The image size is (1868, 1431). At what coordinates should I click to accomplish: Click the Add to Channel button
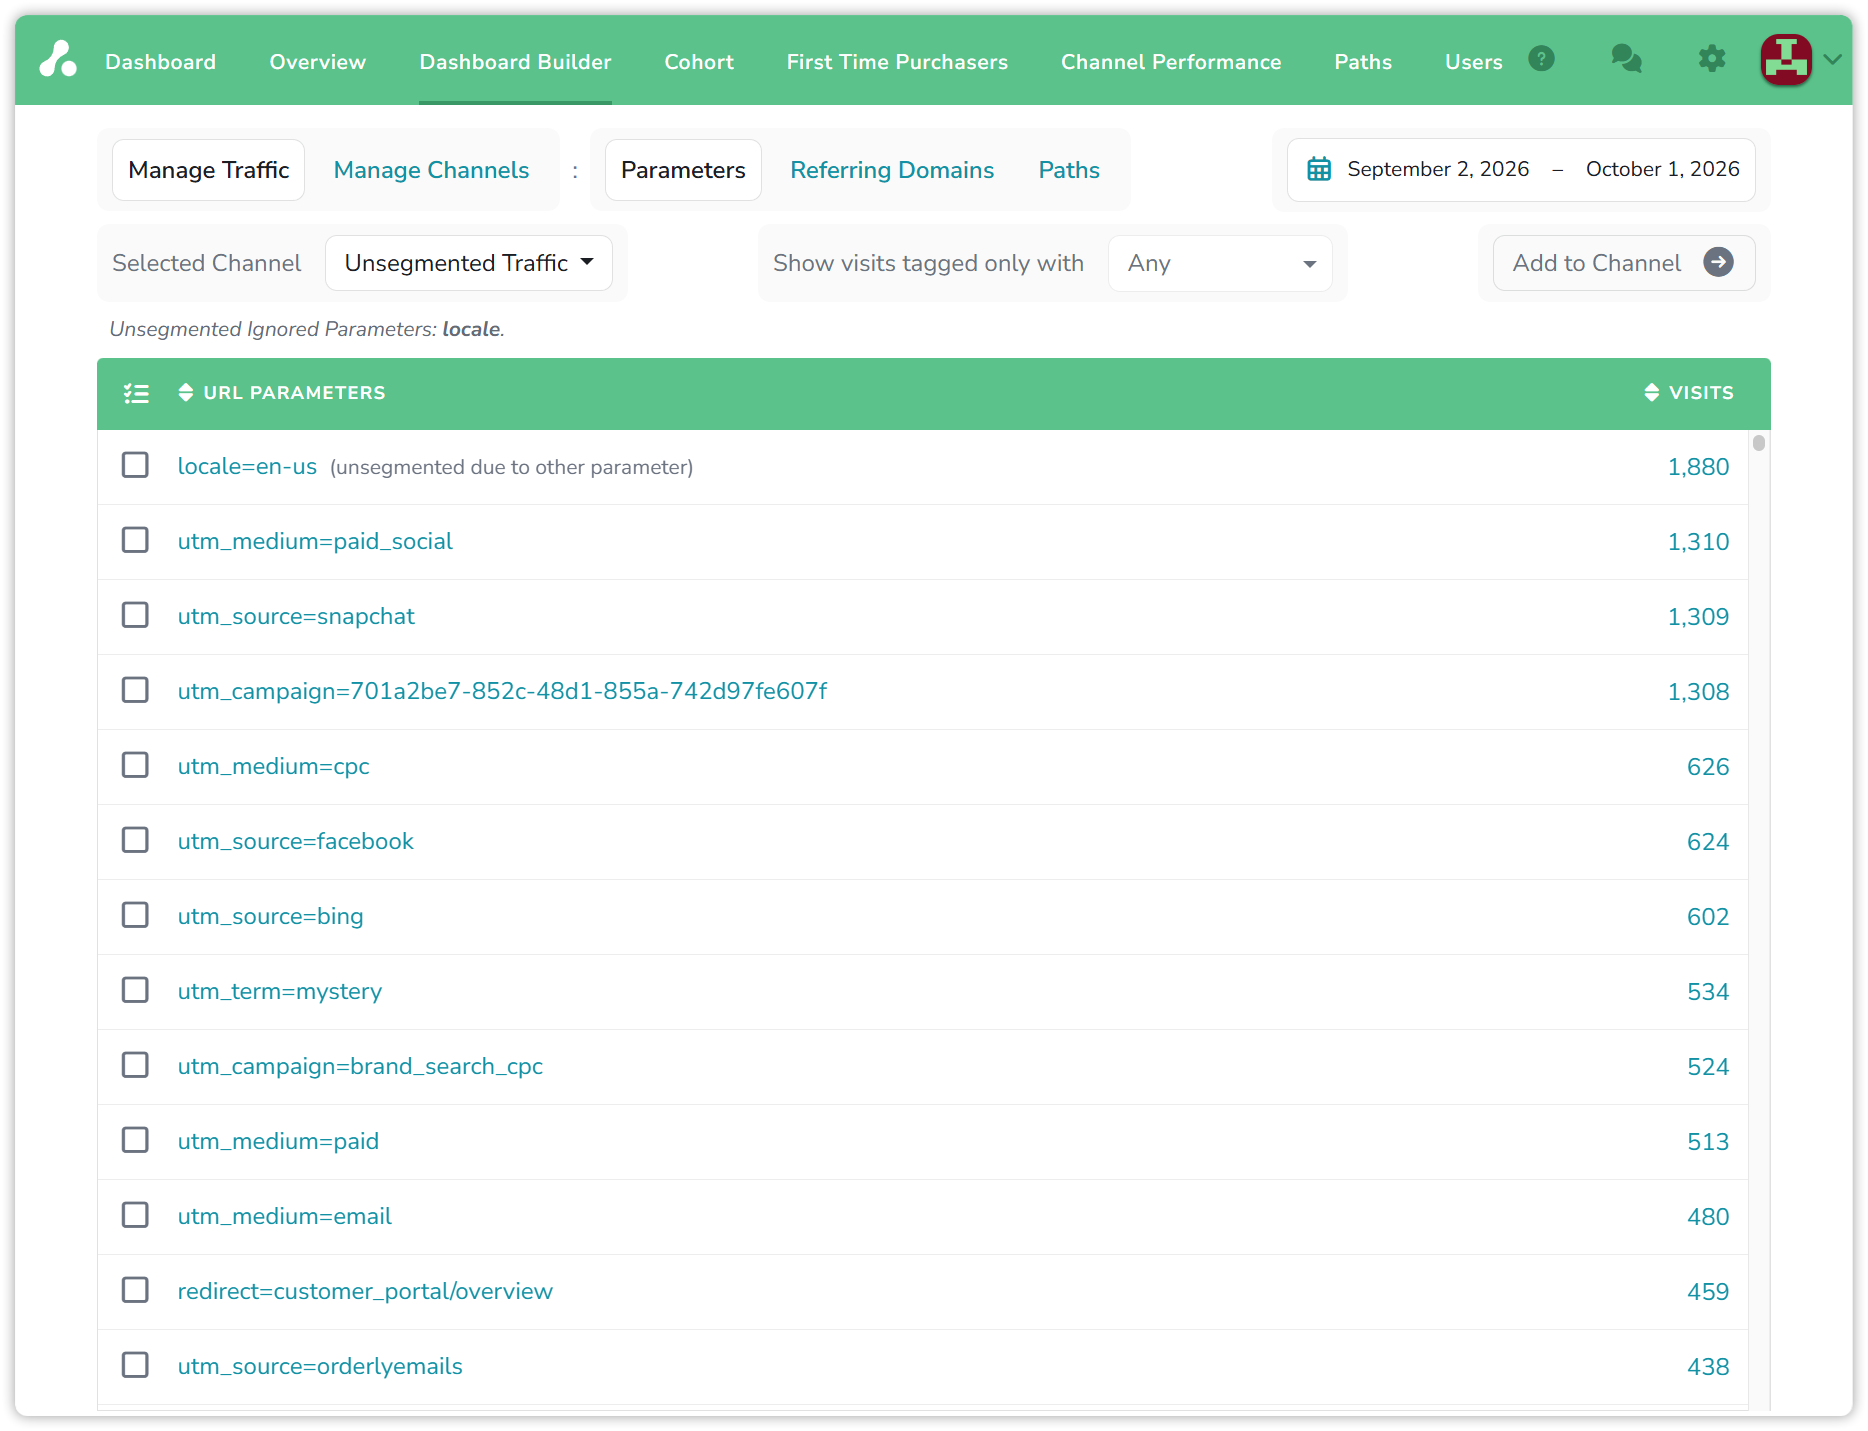click(x=1624, y=263)
